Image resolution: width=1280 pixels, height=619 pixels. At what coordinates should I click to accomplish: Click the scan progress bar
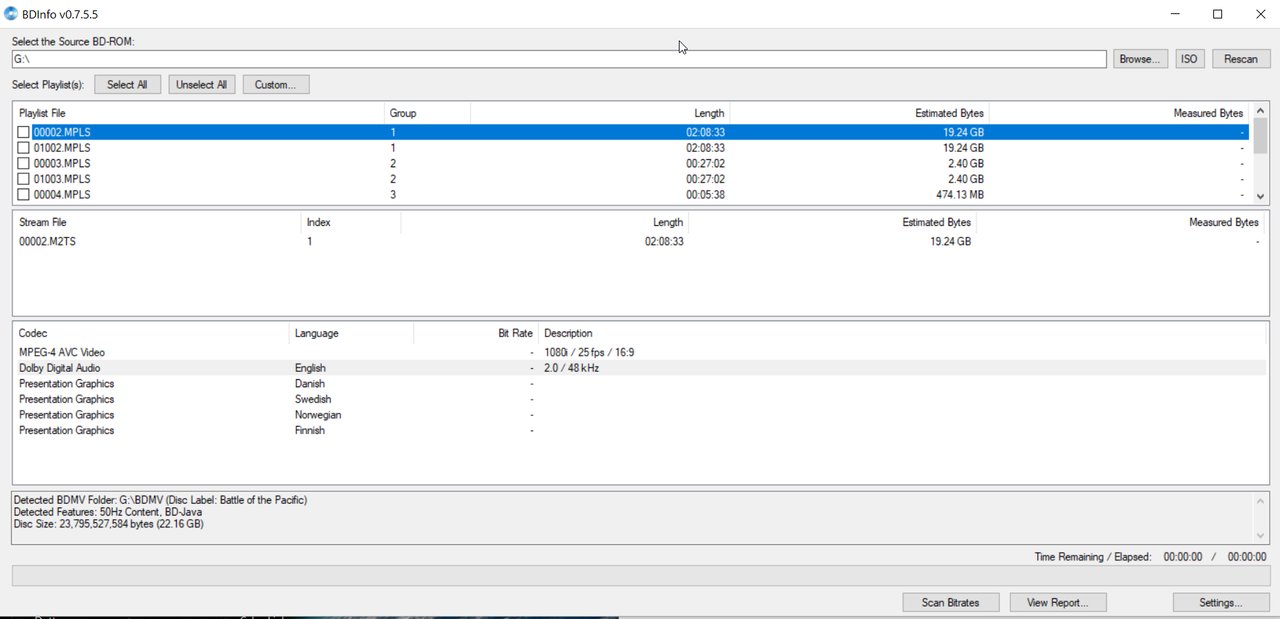640,575
